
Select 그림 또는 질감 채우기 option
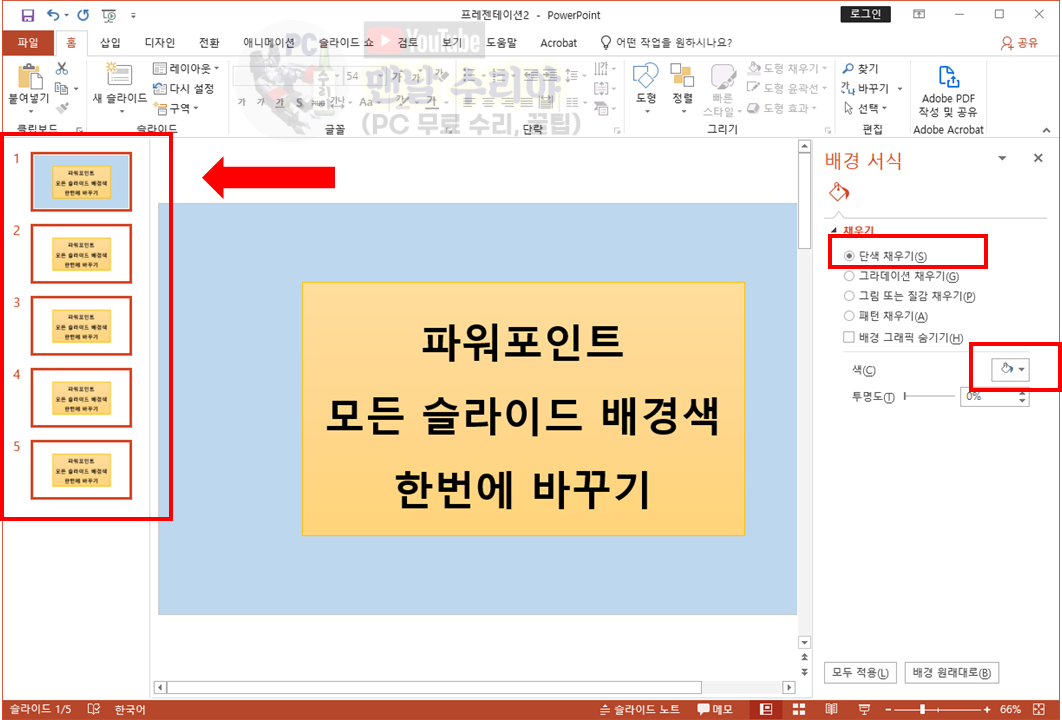[x=910, y=296]
